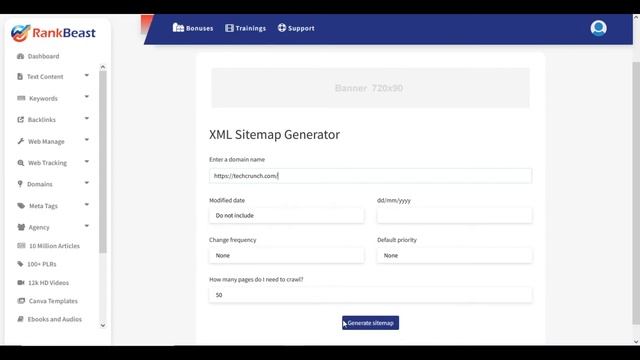Expand the Meta Tags submenu arrow

[87, 204]
